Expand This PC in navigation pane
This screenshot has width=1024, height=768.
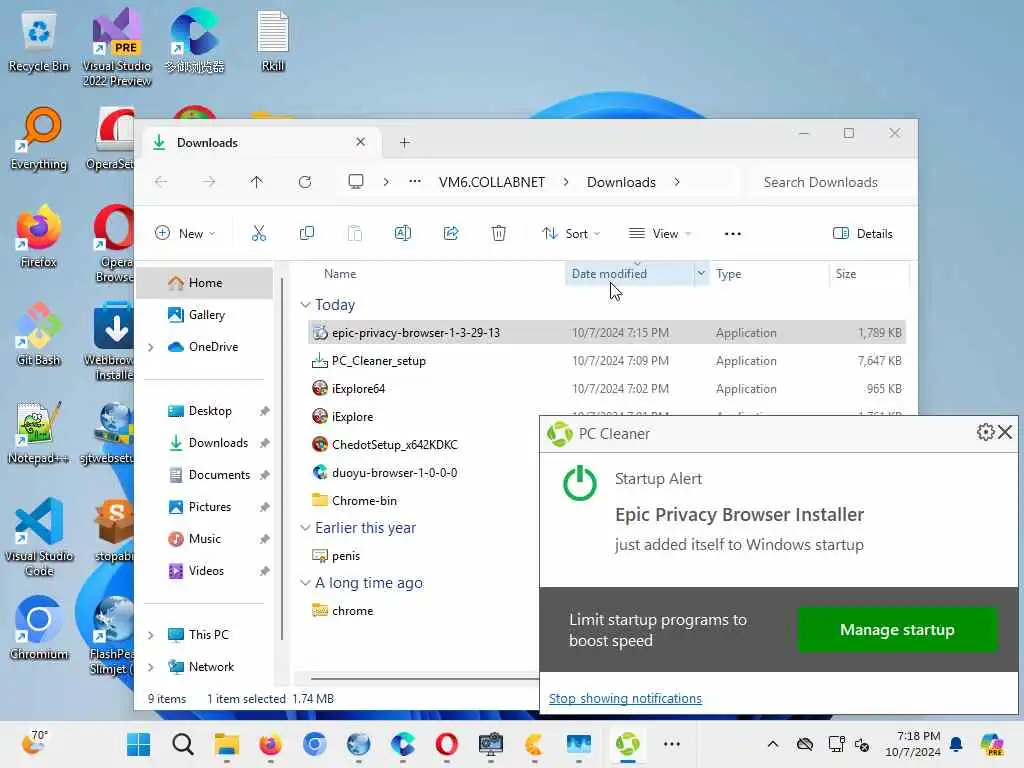click(151, 635)
